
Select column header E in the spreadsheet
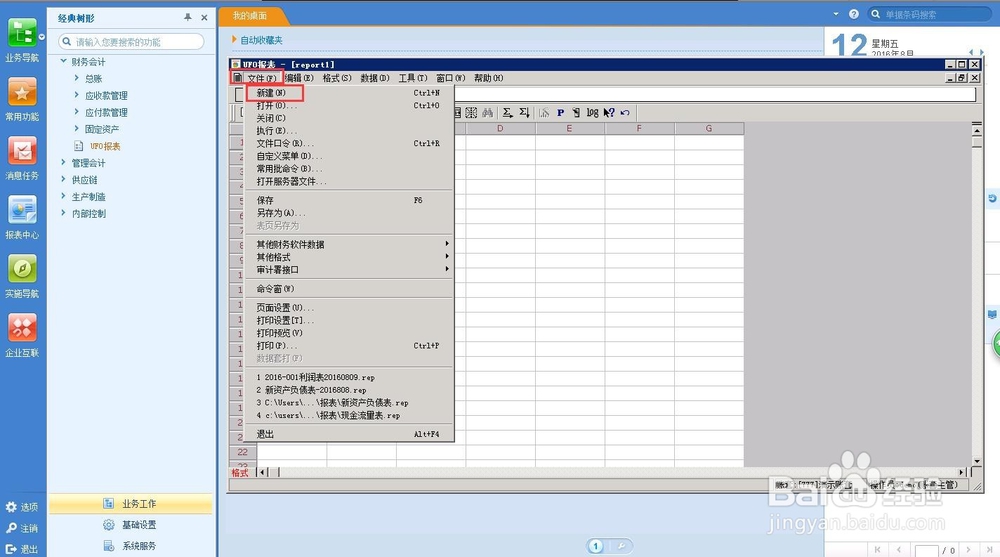coord(570,128)
